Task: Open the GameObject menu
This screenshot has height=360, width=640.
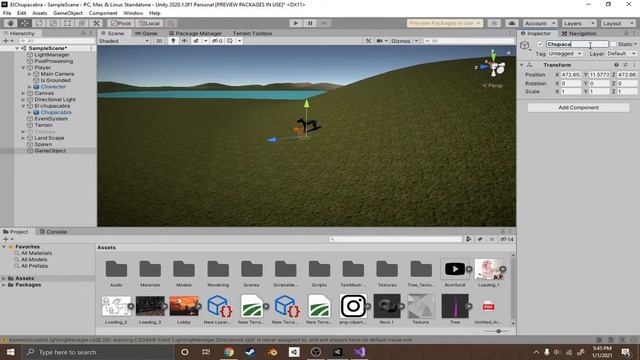Action: tap(68, 13)
